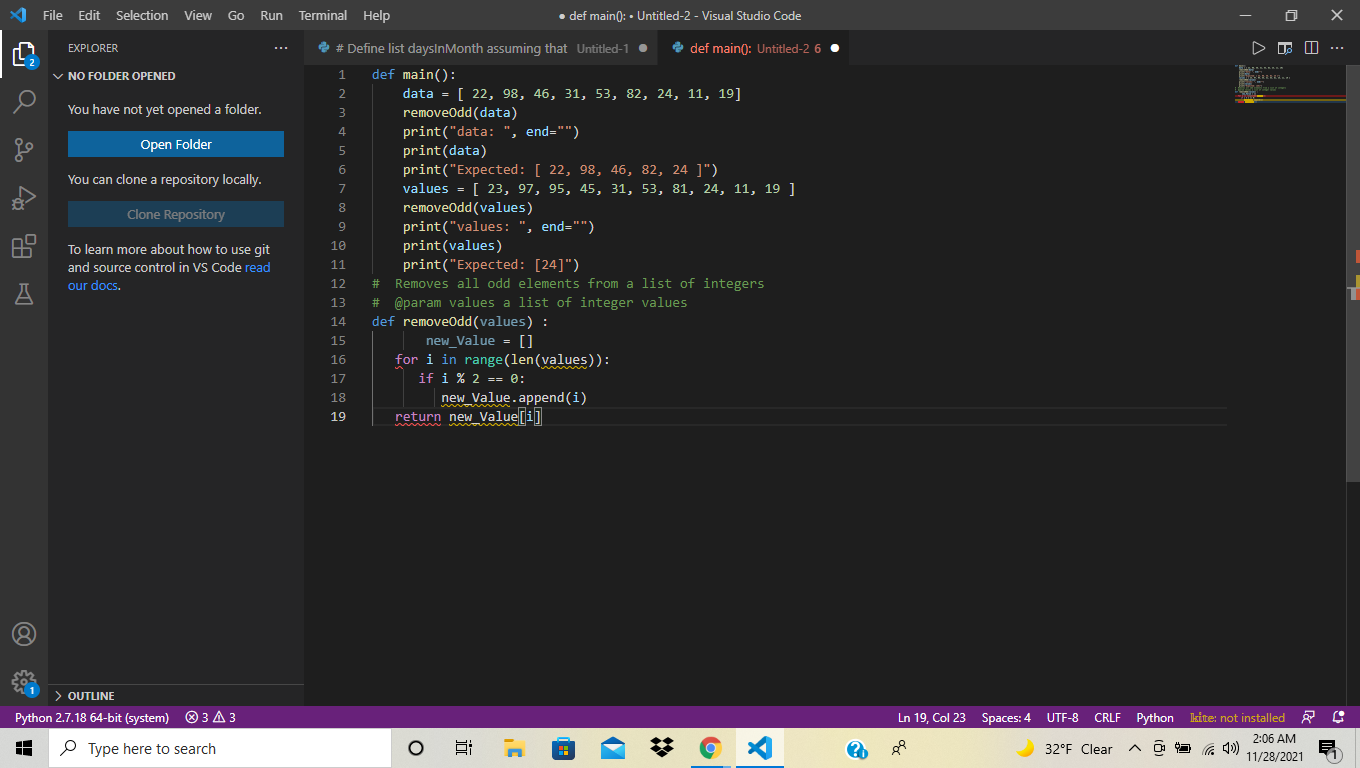This screenshot has height=768, width=1360.
Task: Collapse the No Folder Opened section
Action: [x=120, y=76]
